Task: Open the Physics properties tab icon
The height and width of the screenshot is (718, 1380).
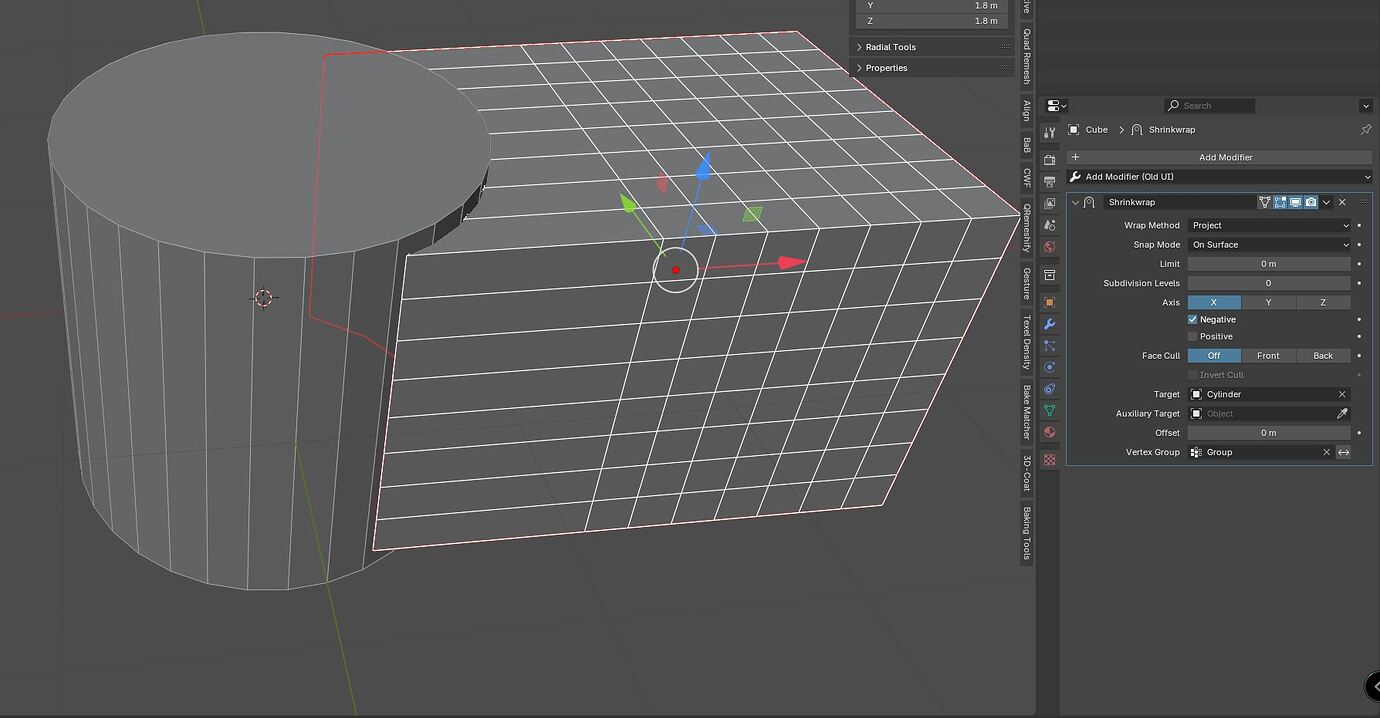Action: click(x=1049, y=367)
